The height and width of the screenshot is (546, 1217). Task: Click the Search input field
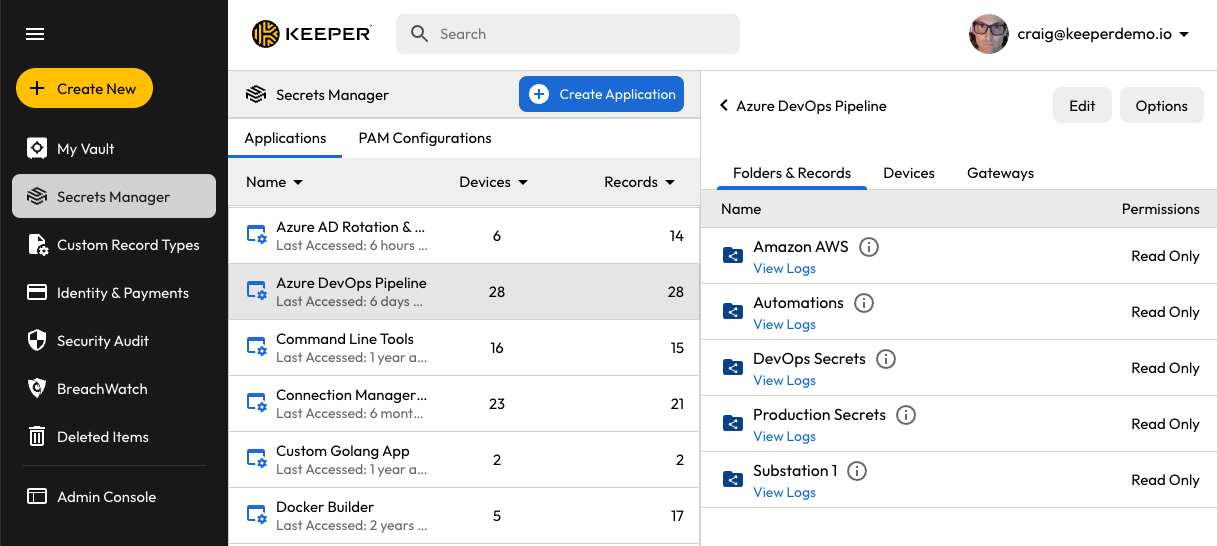click(x=568, y=34)
